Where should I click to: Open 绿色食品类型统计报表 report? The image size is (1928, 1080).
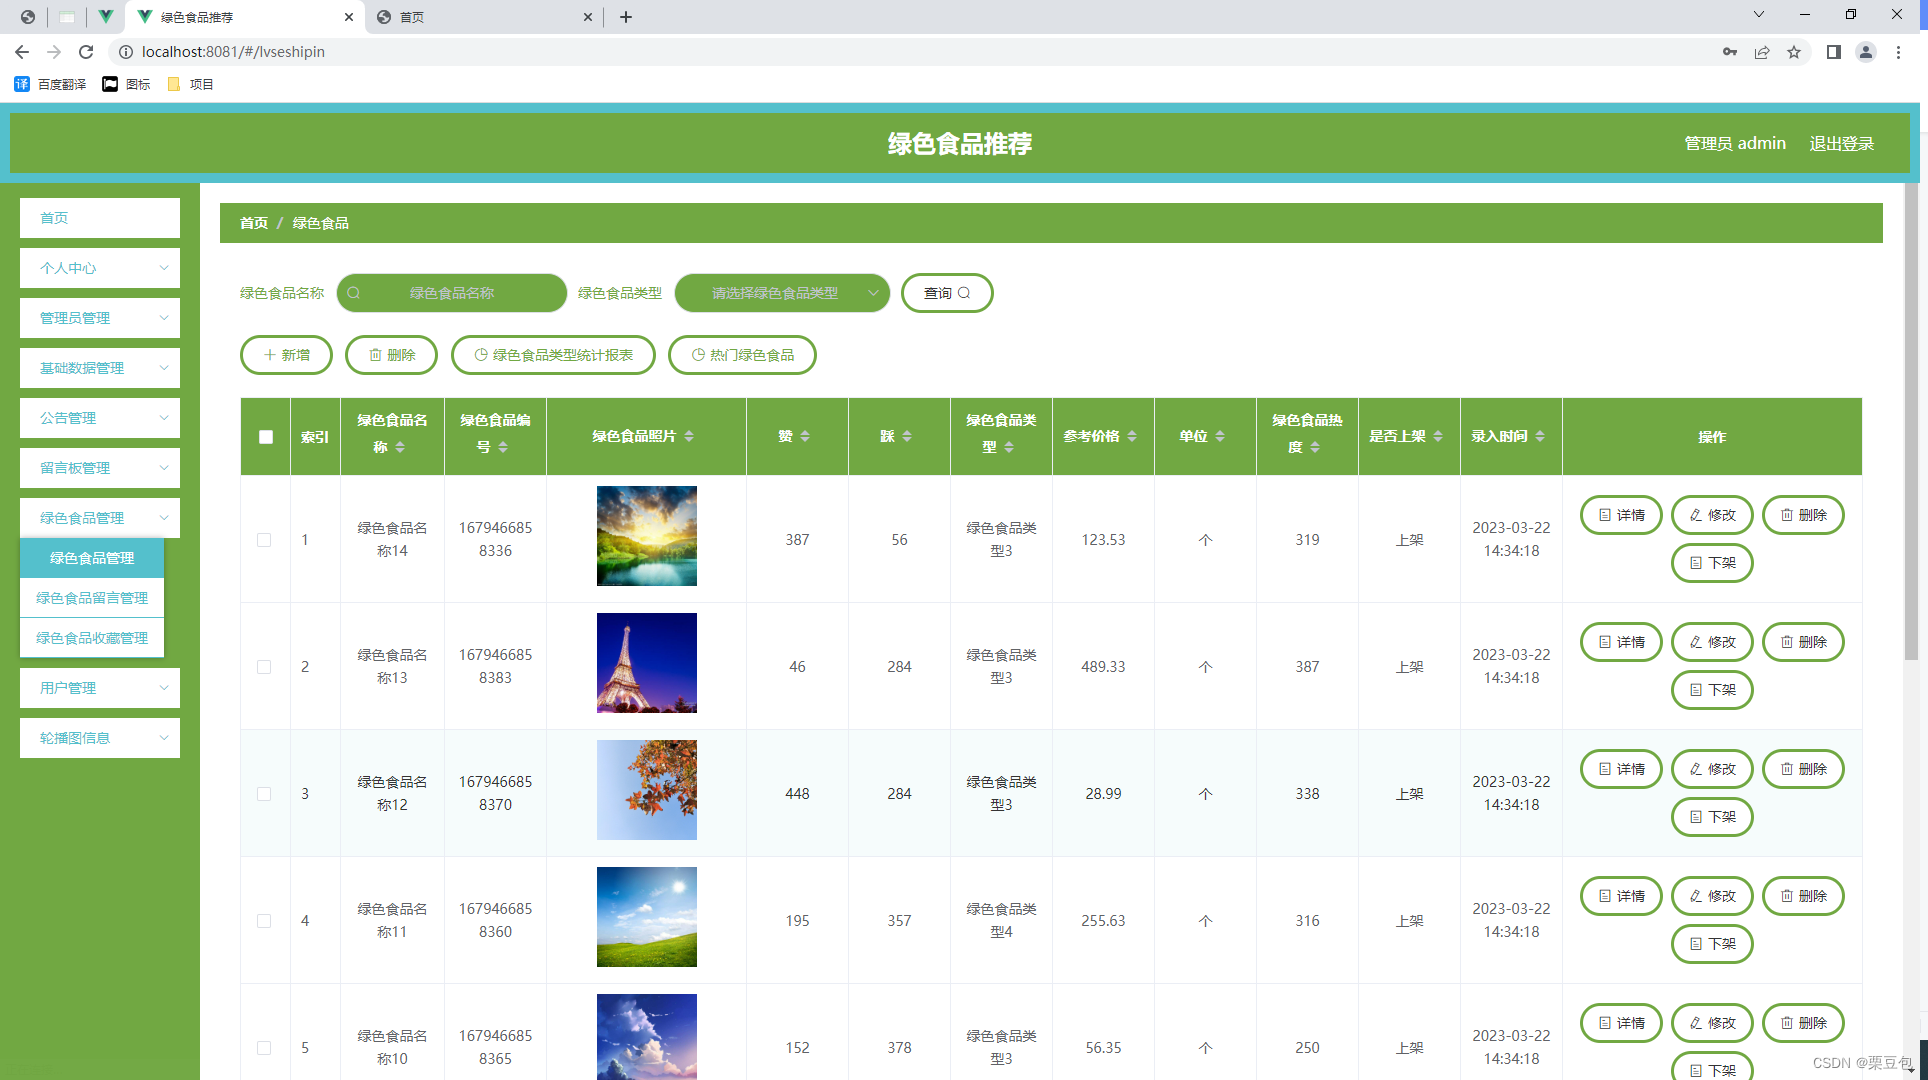pyautogui.click(x=553, y=355)
